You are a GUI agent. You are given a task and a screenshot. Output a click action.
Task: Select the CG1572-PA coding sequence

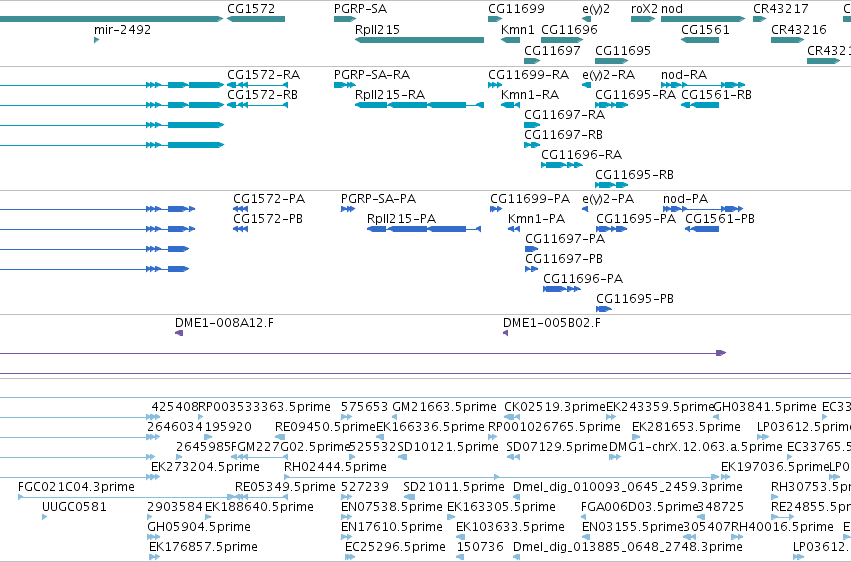tap(240, 209)
